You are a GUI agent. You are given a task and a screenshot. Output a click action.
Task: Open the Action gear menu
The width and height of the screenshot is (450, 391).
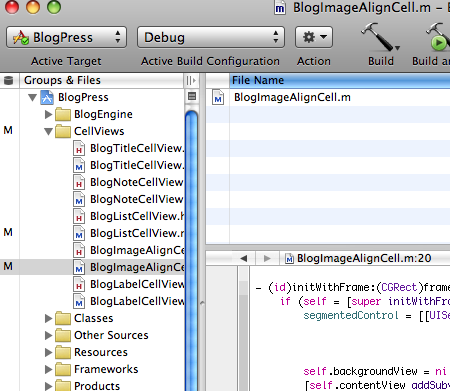point(314,37)
